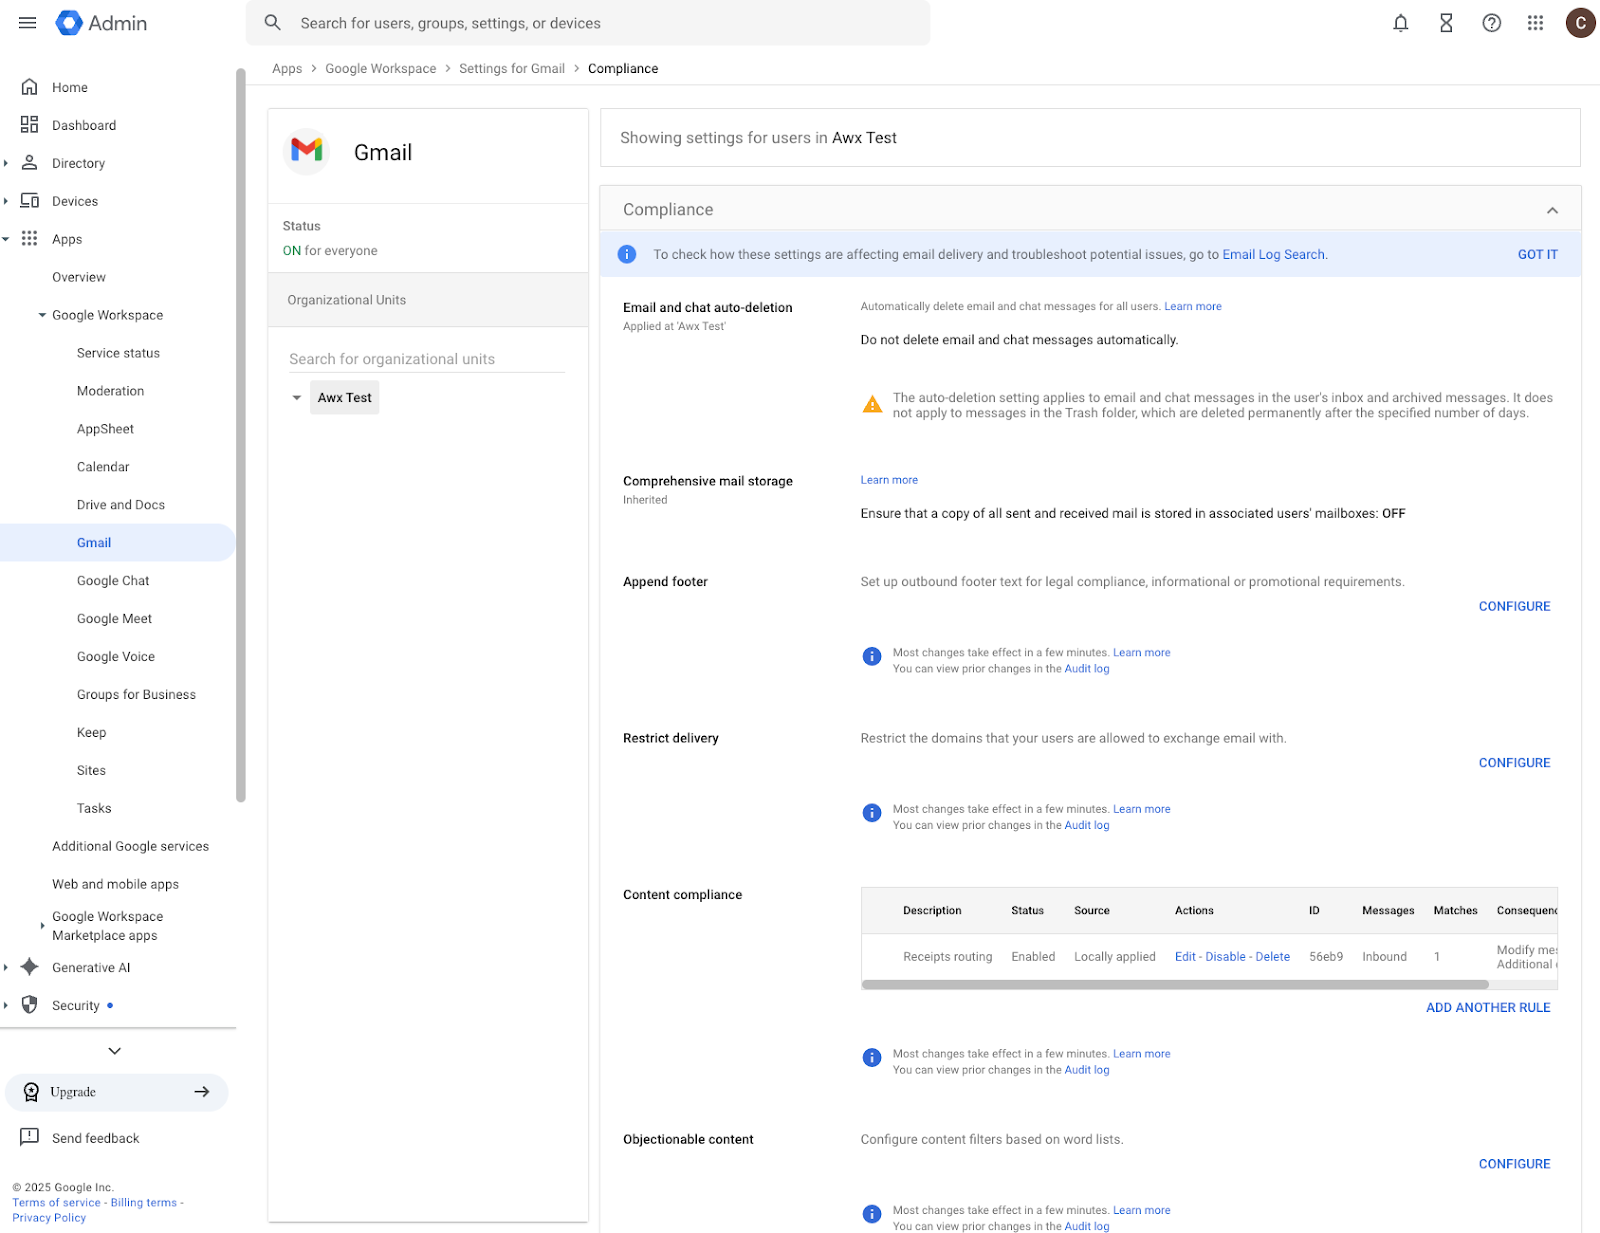Open Drive and Docs settings

pyautogui.click(x=121, y=505)
